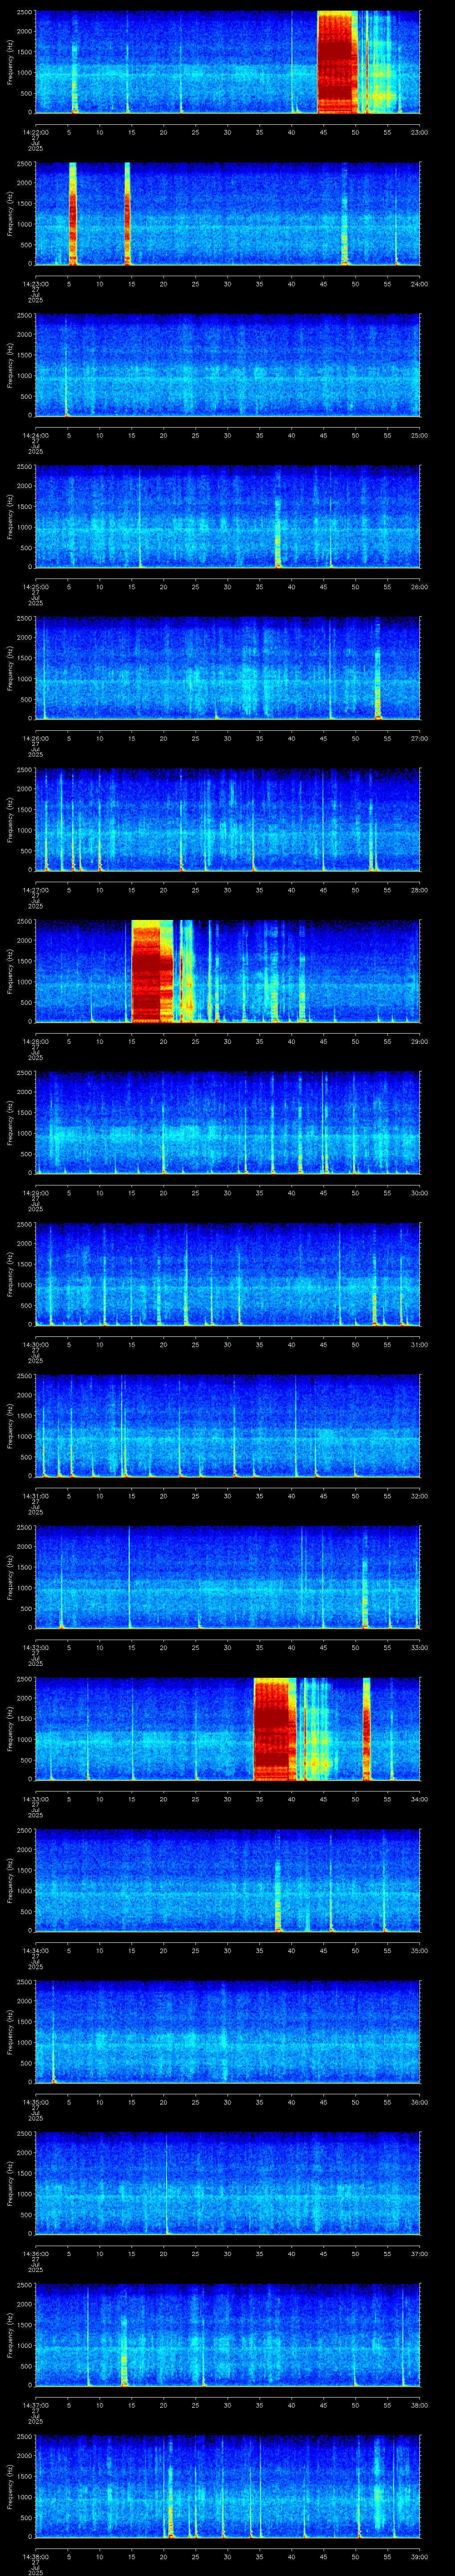Screen dimensions: 455x2576
Task: Click the 35:00 end time label
Action: pos(419,1950)
